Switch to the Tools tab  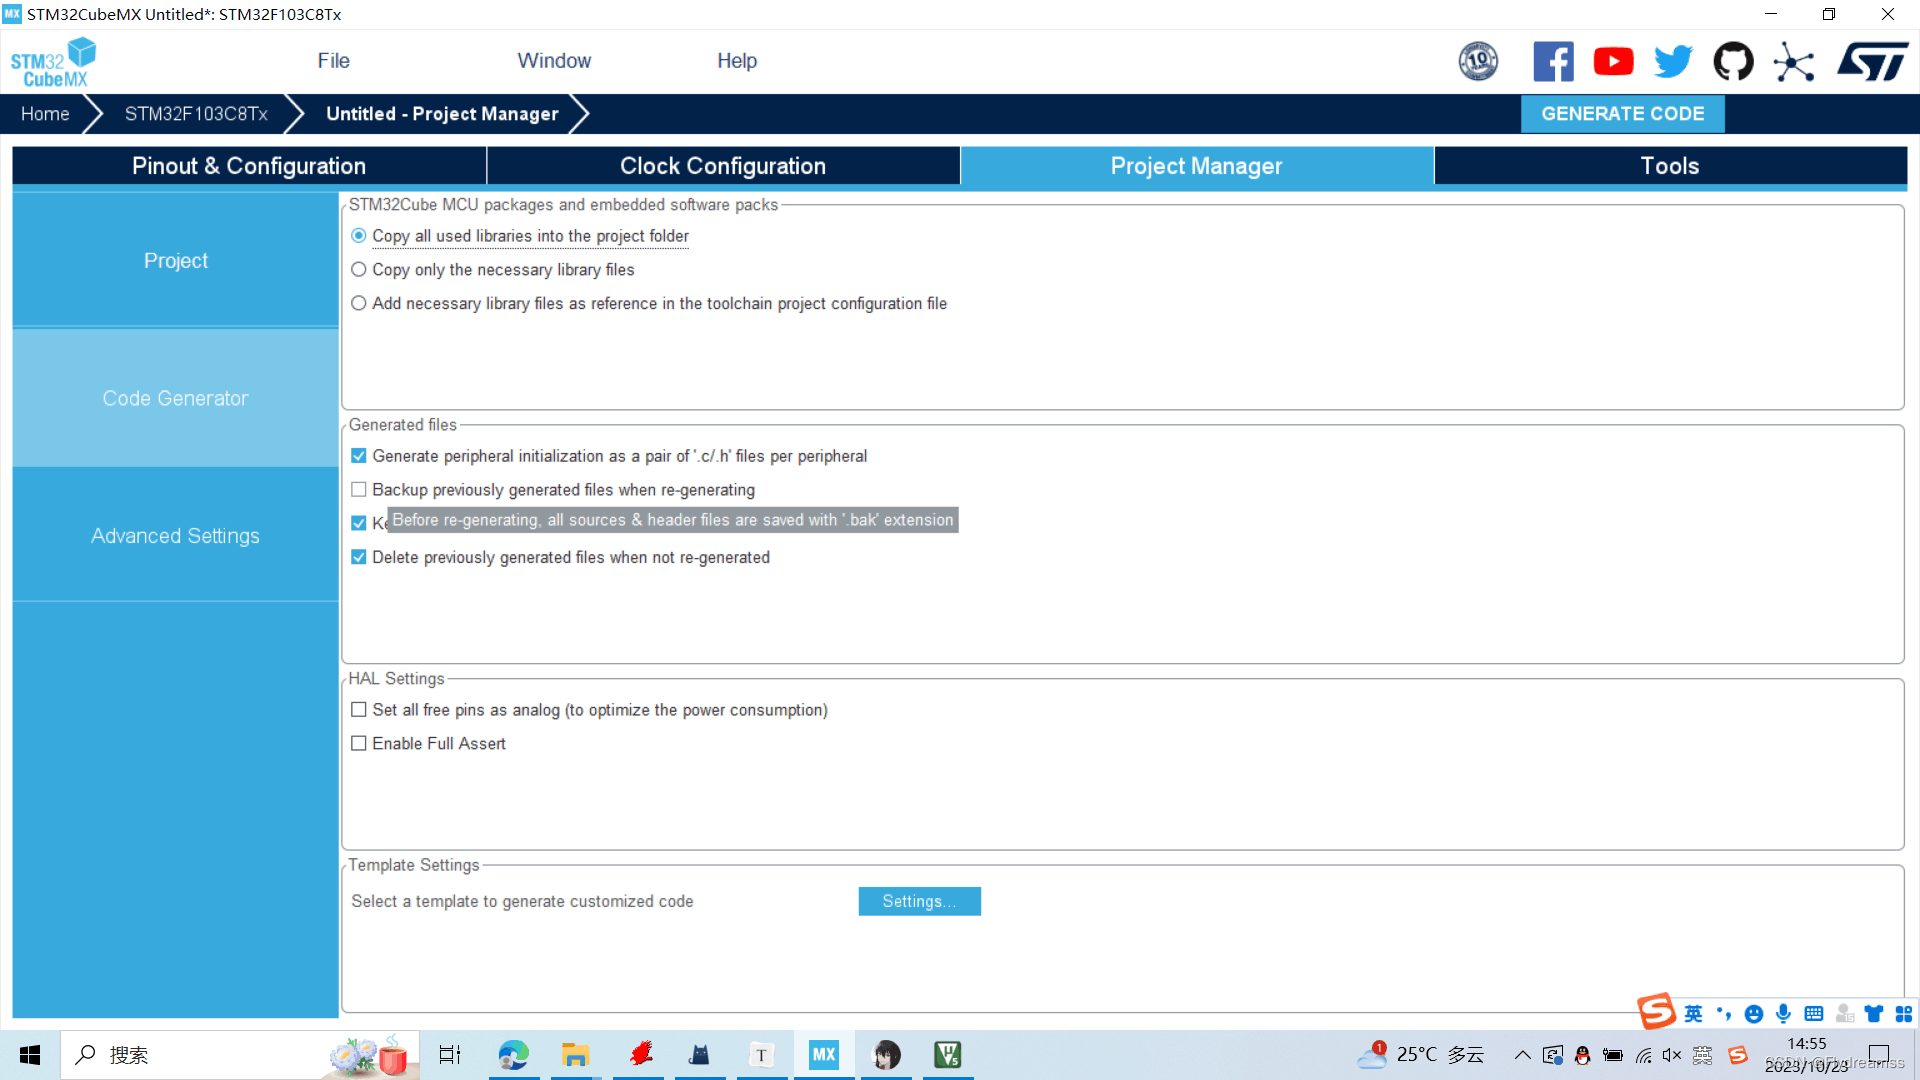(x=1670, y=166)
